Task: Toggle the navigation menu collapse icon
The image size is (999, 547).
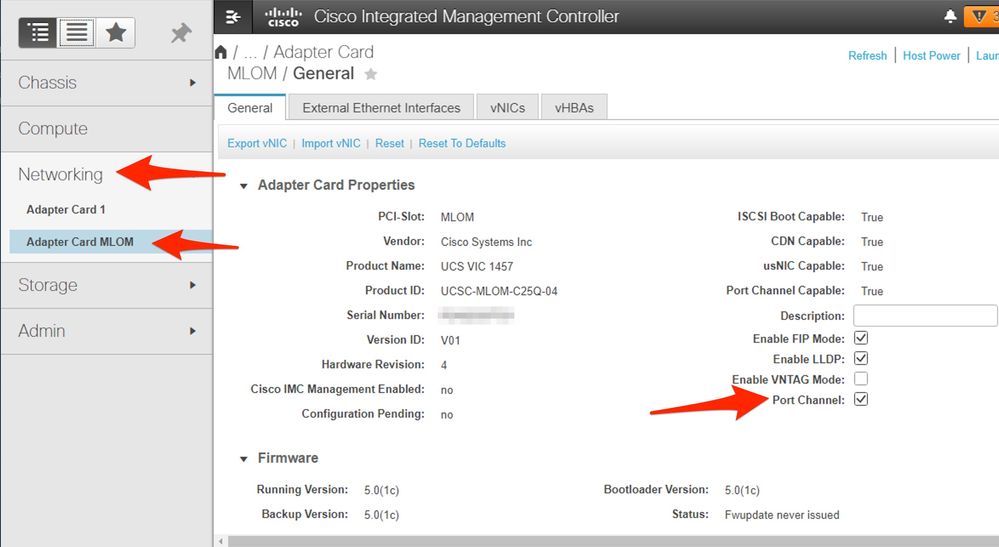Action: [x=233, y=17]
